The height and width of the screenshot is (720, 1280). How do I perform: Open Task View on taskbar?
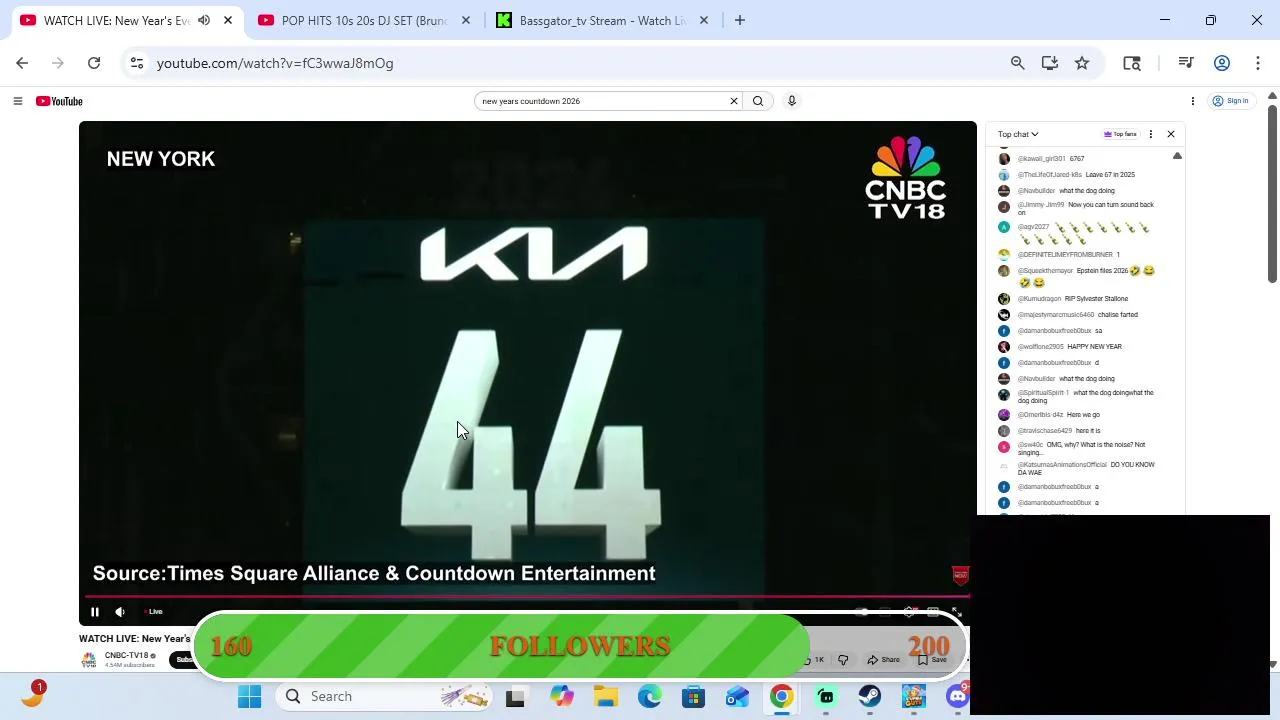click(x=515, y=696)
